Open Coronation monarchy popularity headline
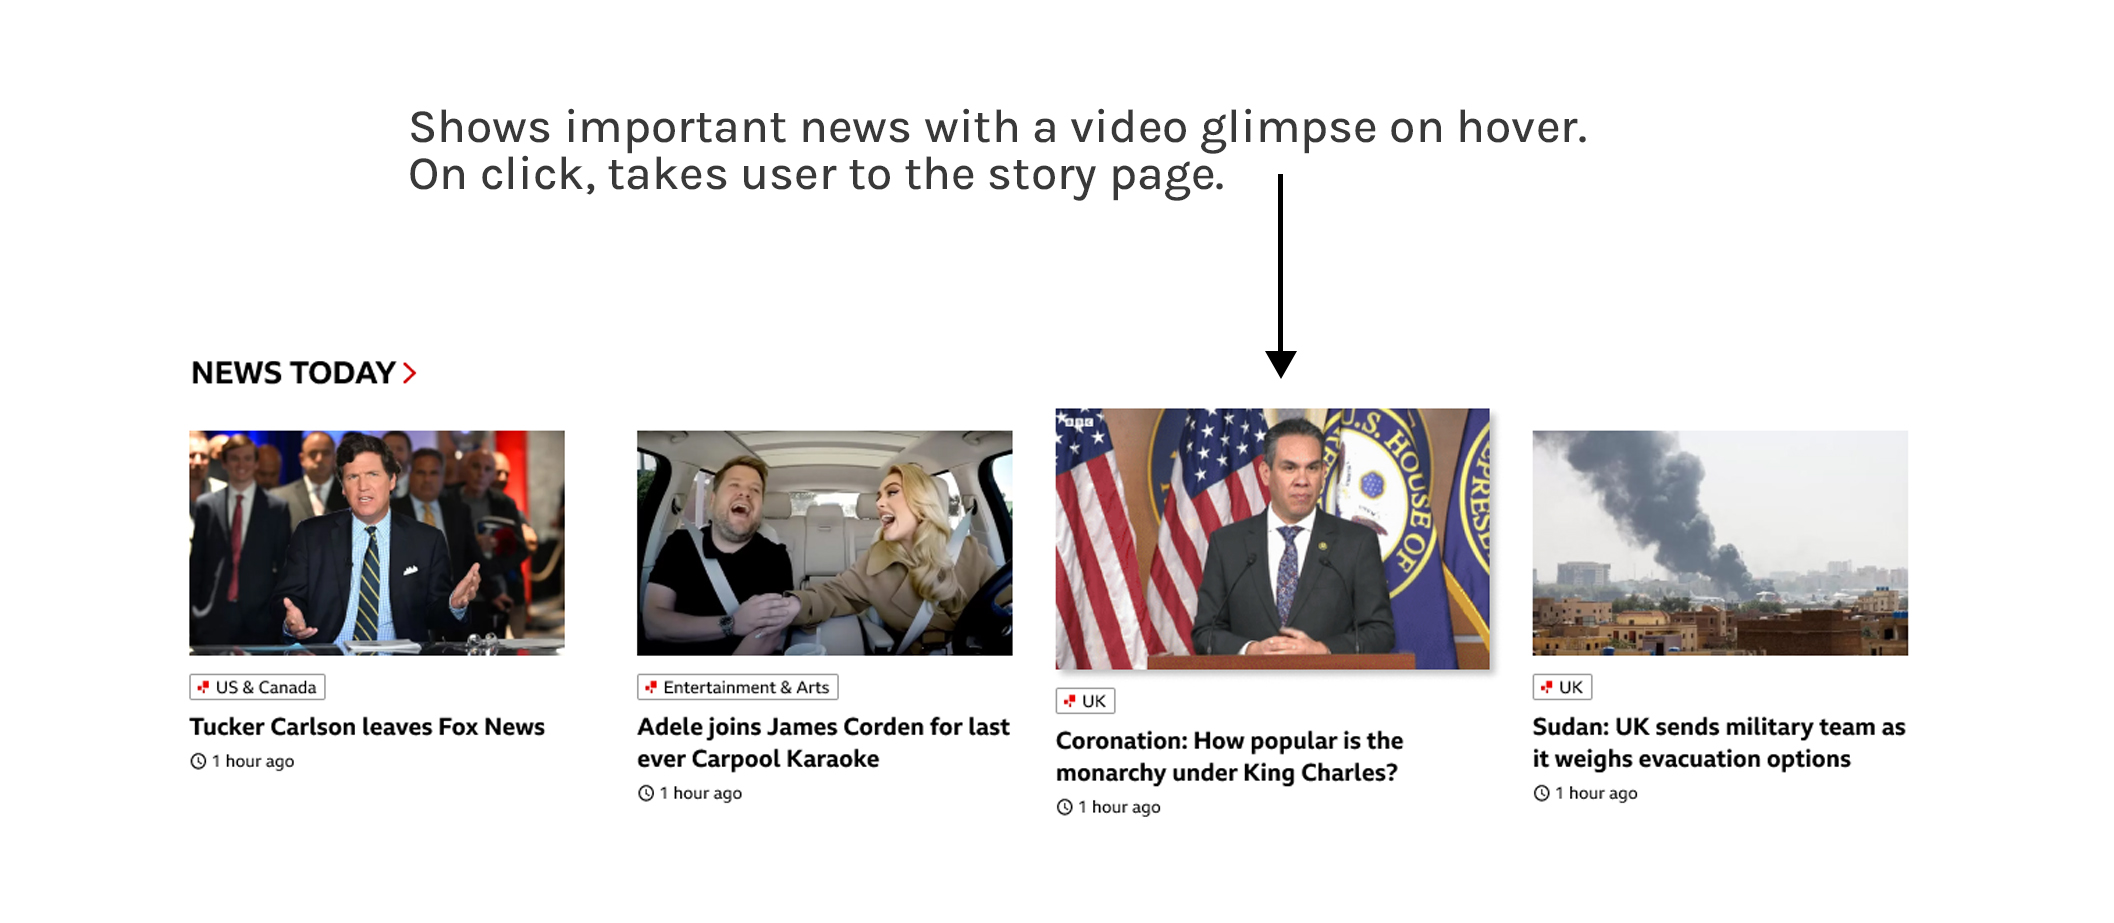The width and height of the screenshot is (2114, 923). (1230, 757)
